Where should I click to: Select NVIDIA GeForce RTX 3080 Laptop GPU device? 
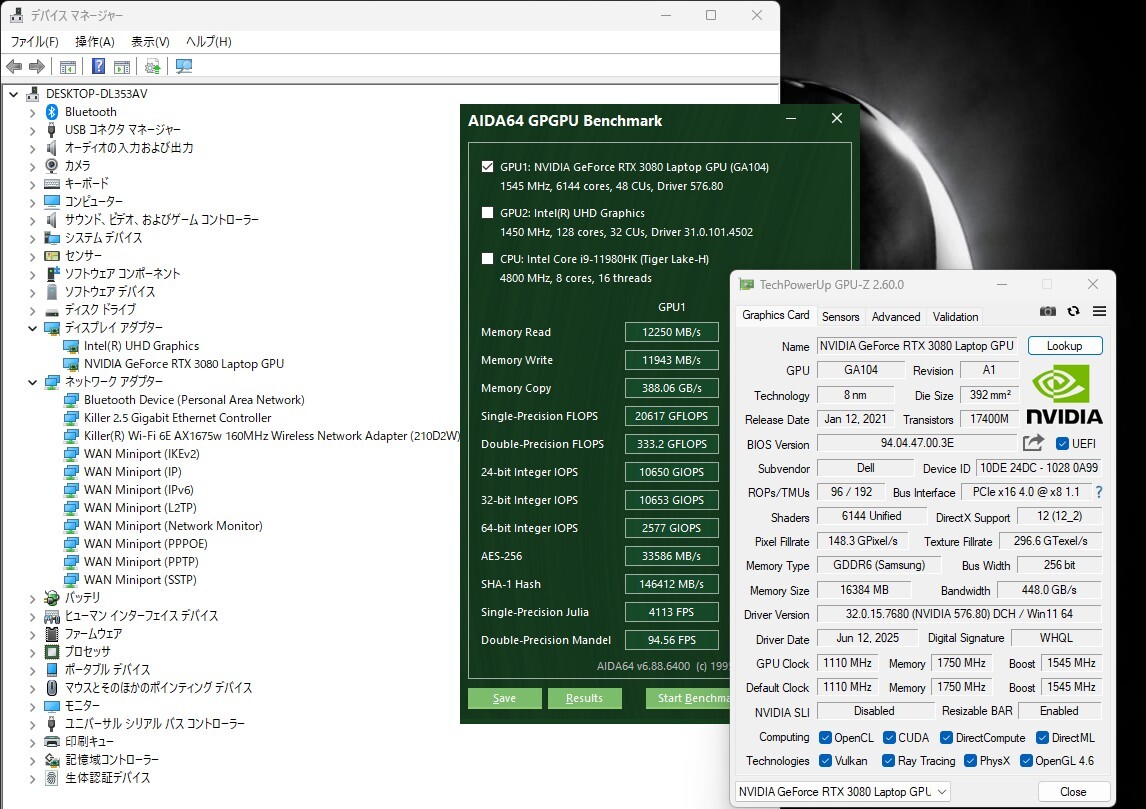(183, 364)
